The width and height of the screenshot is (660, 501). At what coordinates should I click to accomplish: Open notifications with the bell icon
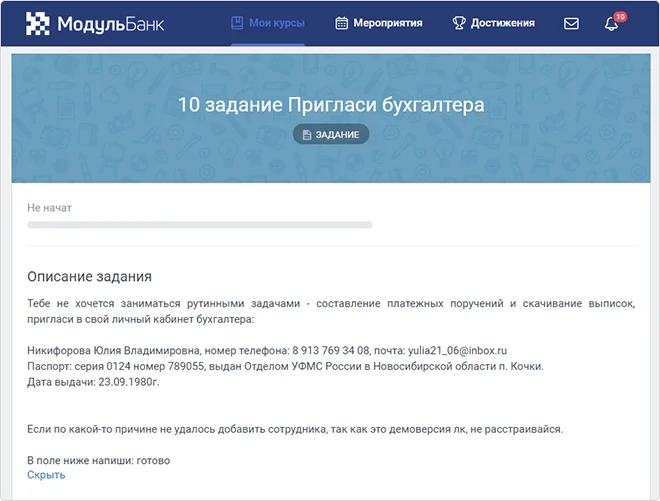(x=611, y=24)
